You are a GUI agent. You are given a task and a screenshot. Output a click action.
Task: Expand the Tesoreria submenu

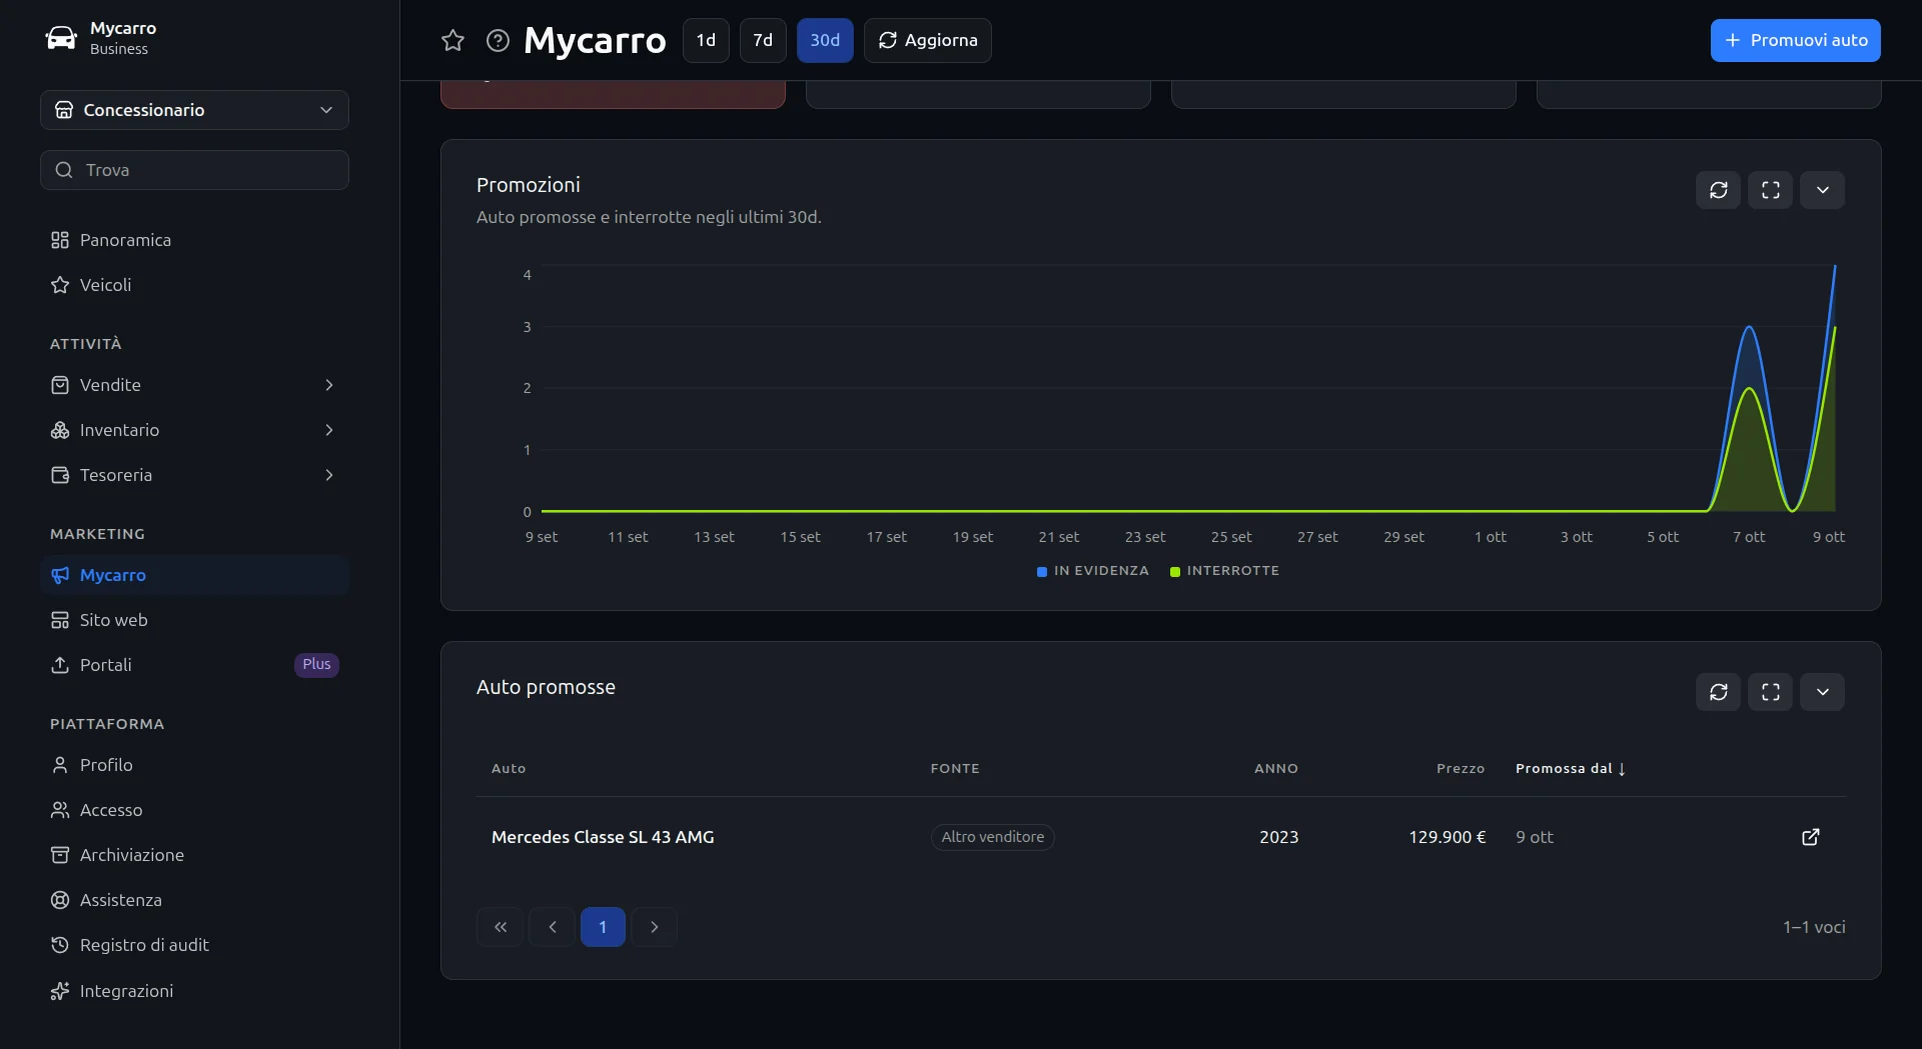tap(194, 475)
